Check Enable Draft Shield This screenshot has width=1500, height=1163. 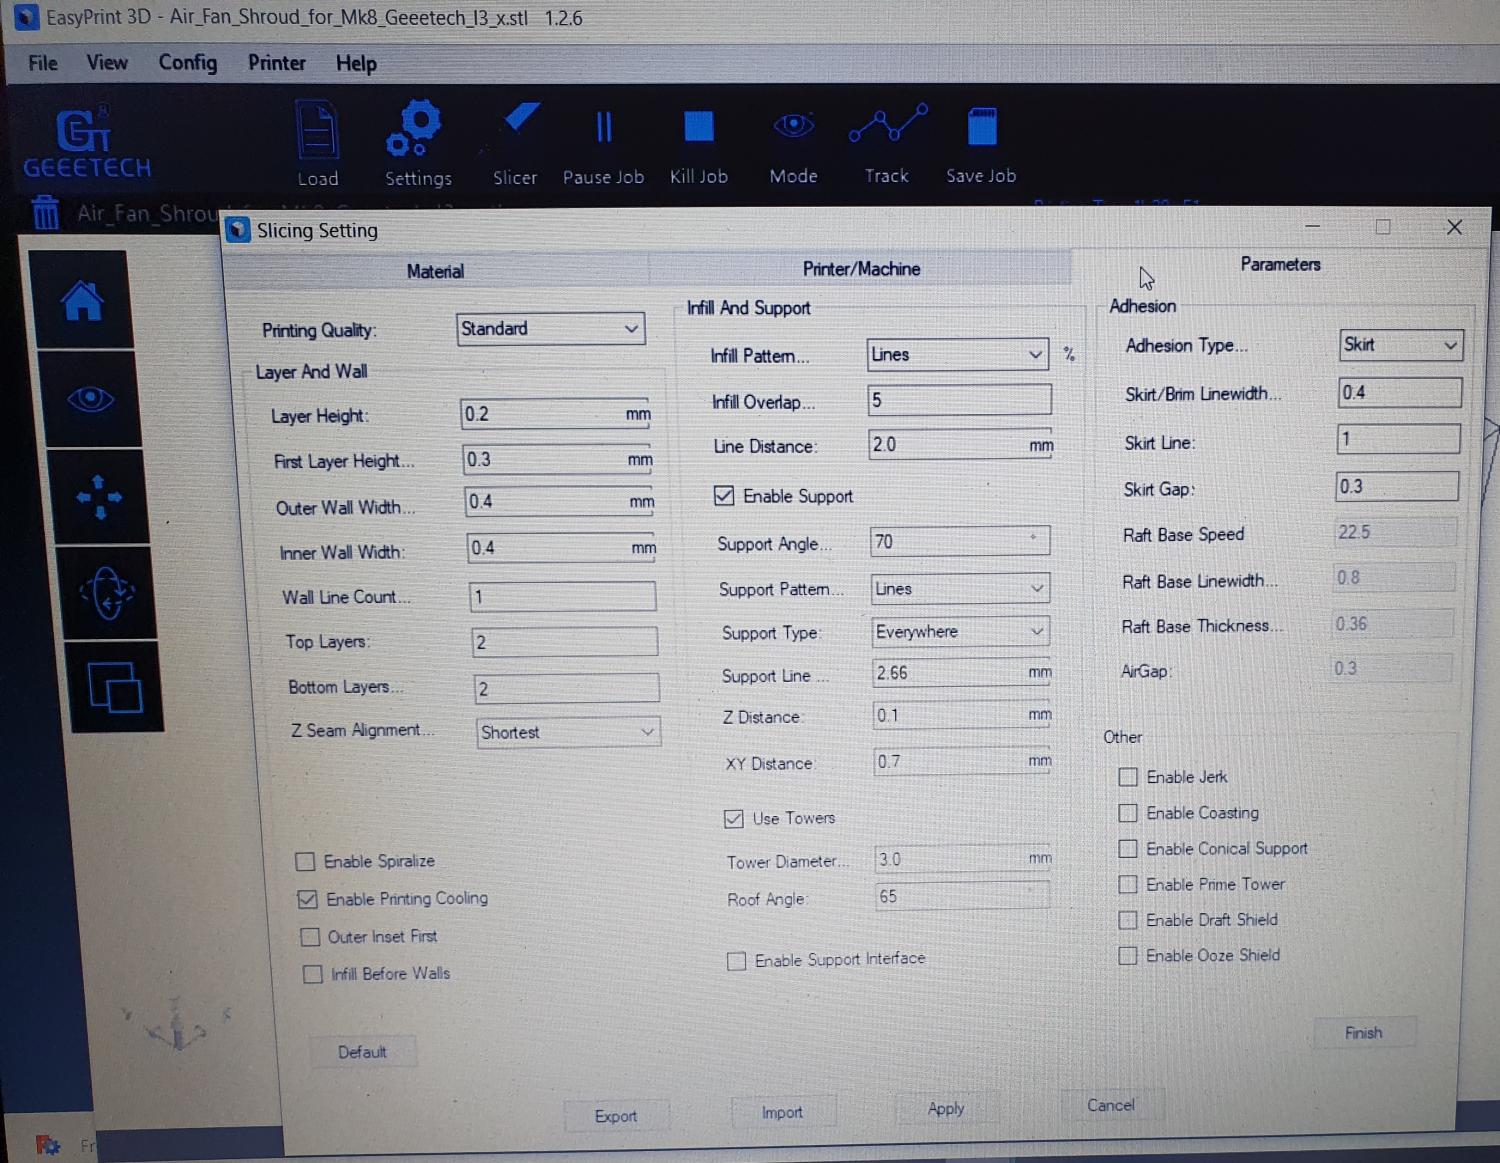click(1128, 920)
